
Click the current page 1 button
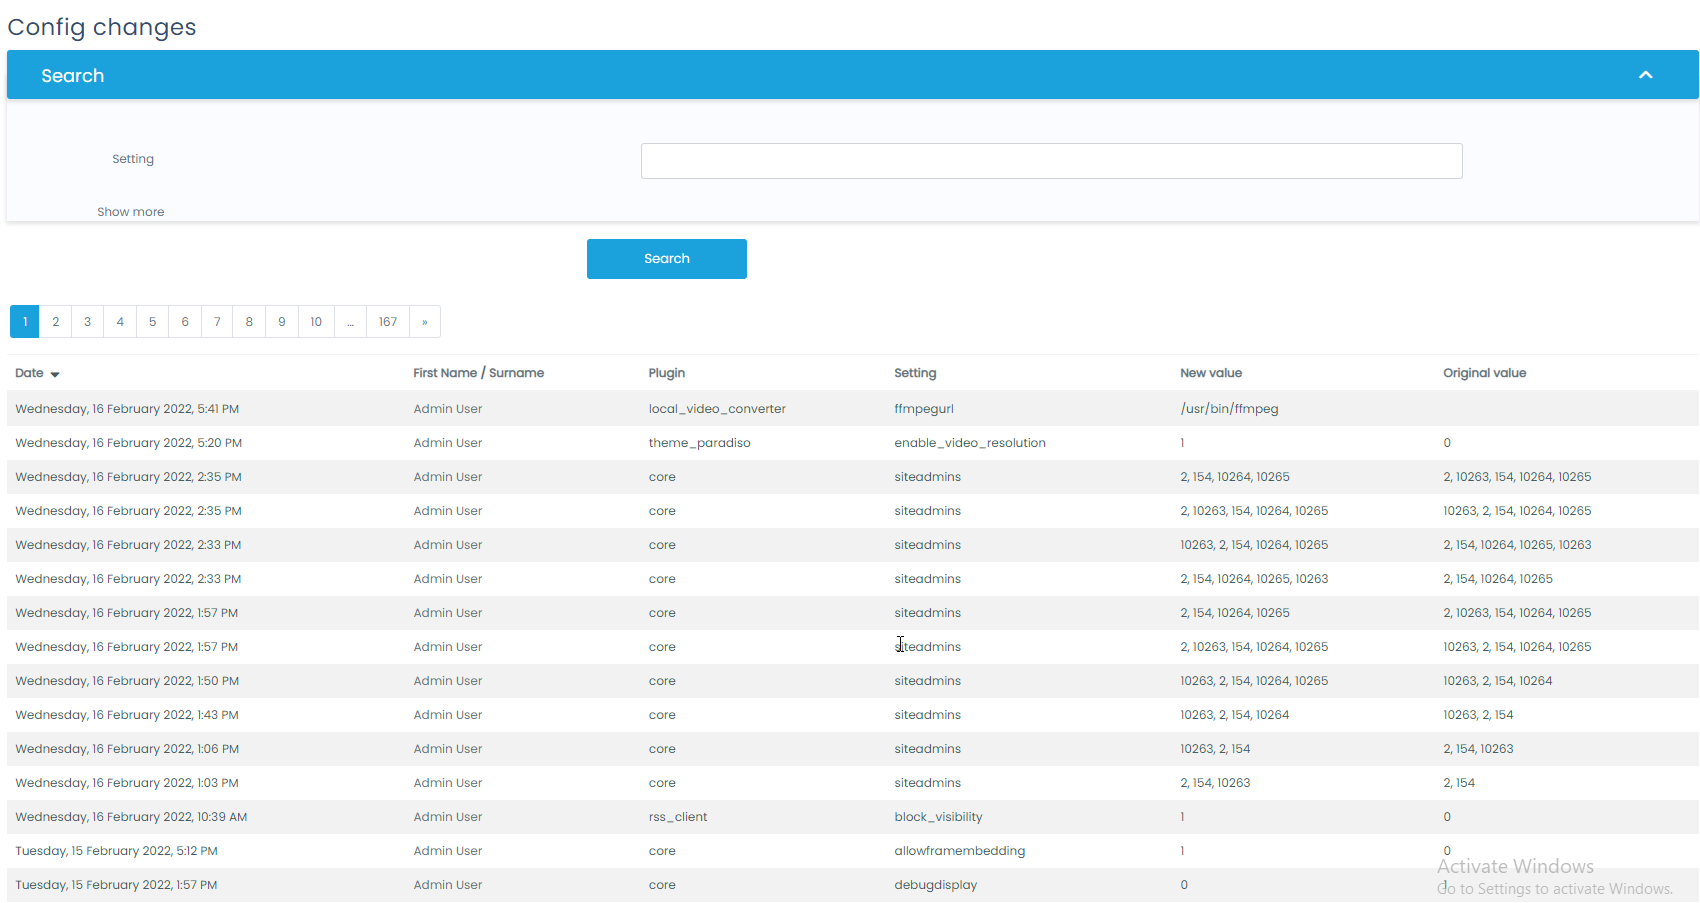click(x=25, y=322)
